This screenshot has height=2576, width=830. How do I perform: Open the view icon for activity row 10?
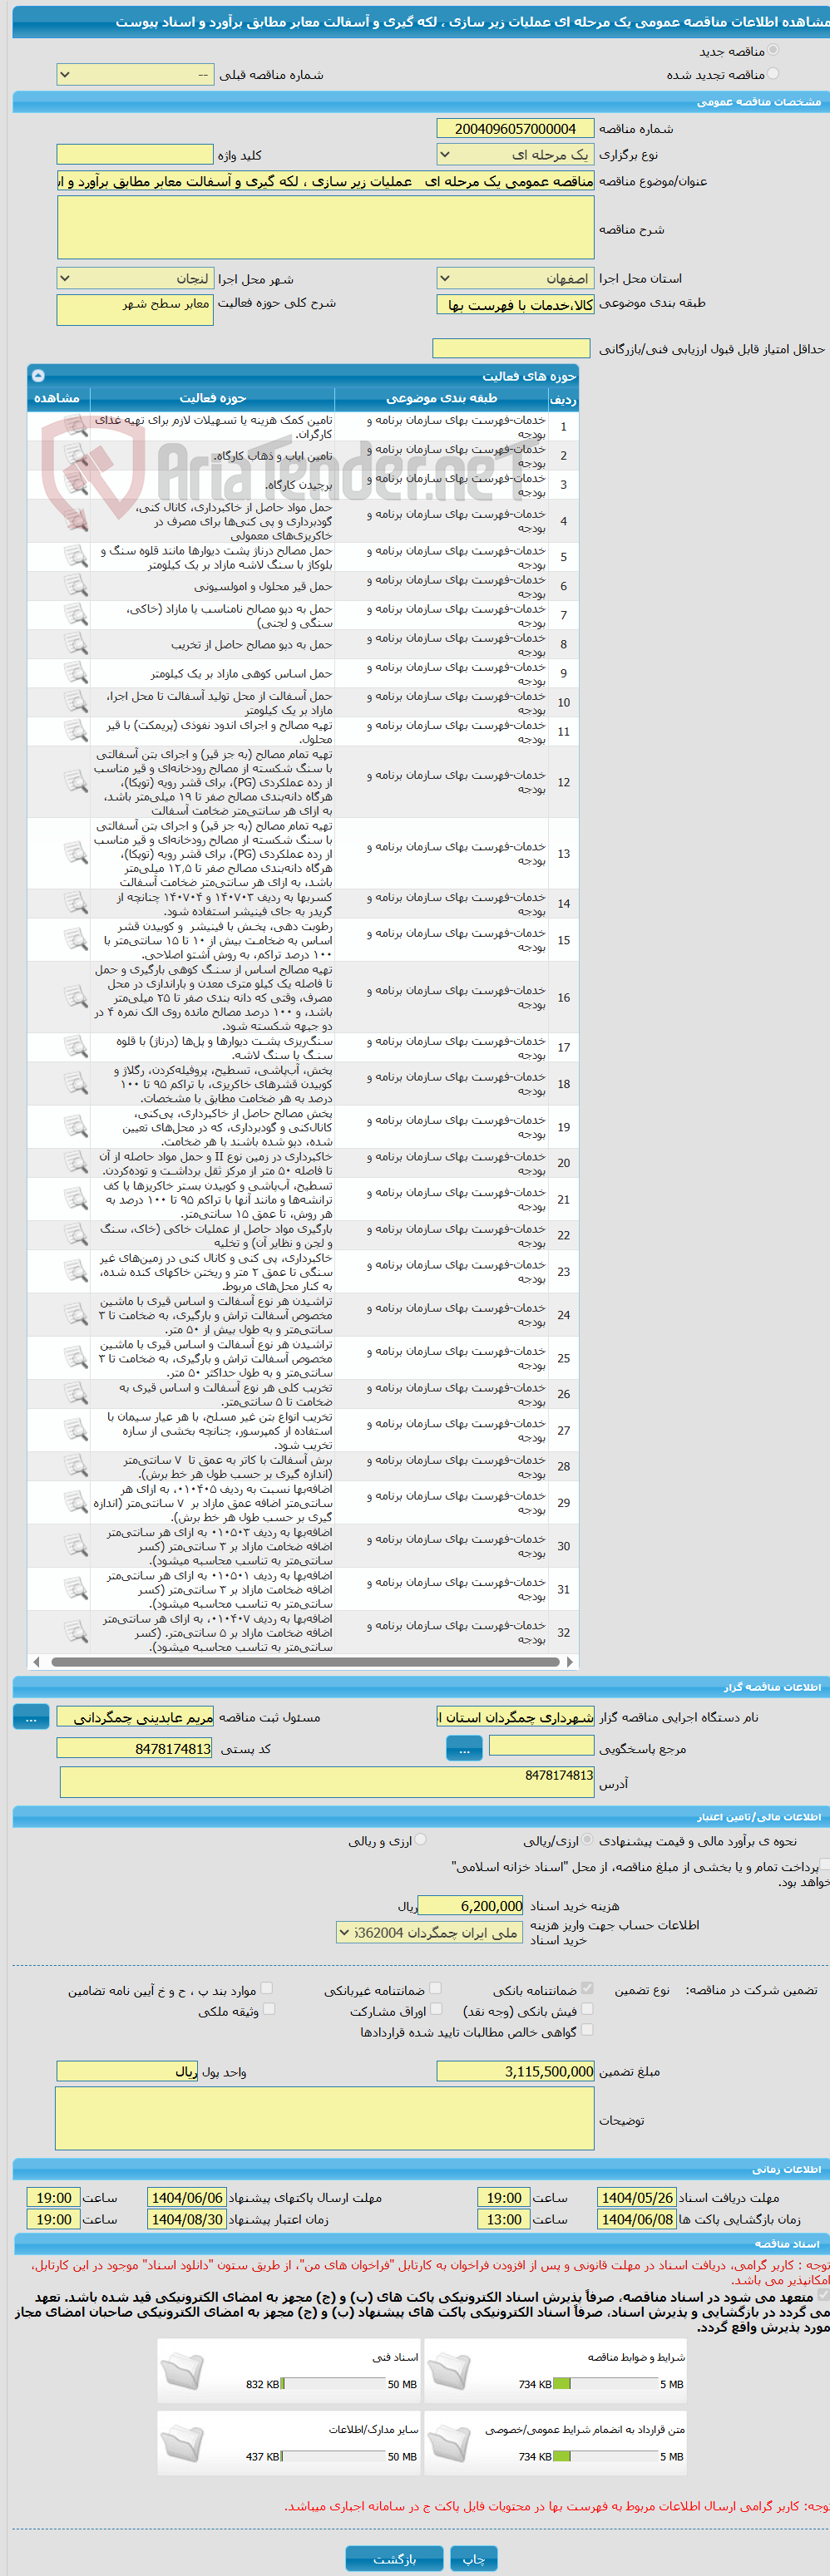75,702
